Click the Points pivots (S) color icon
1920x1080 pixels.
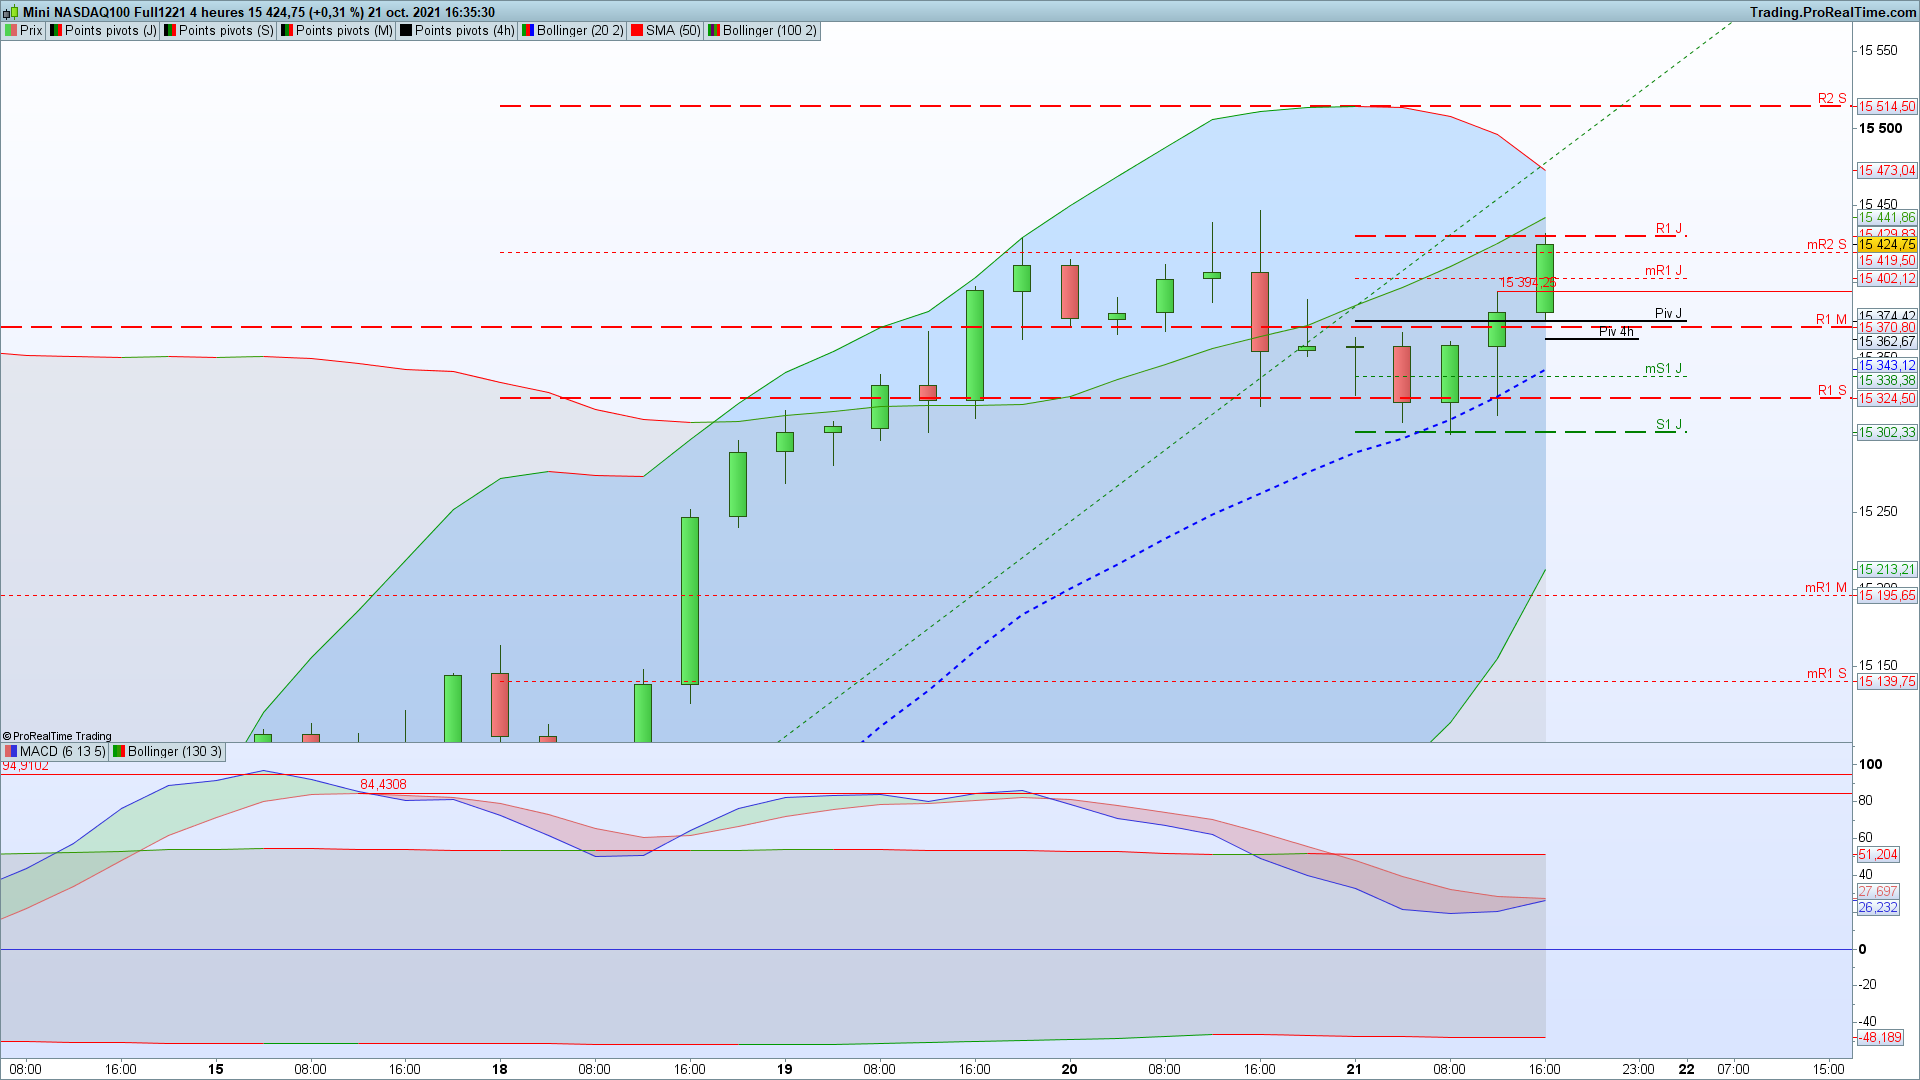170,31
